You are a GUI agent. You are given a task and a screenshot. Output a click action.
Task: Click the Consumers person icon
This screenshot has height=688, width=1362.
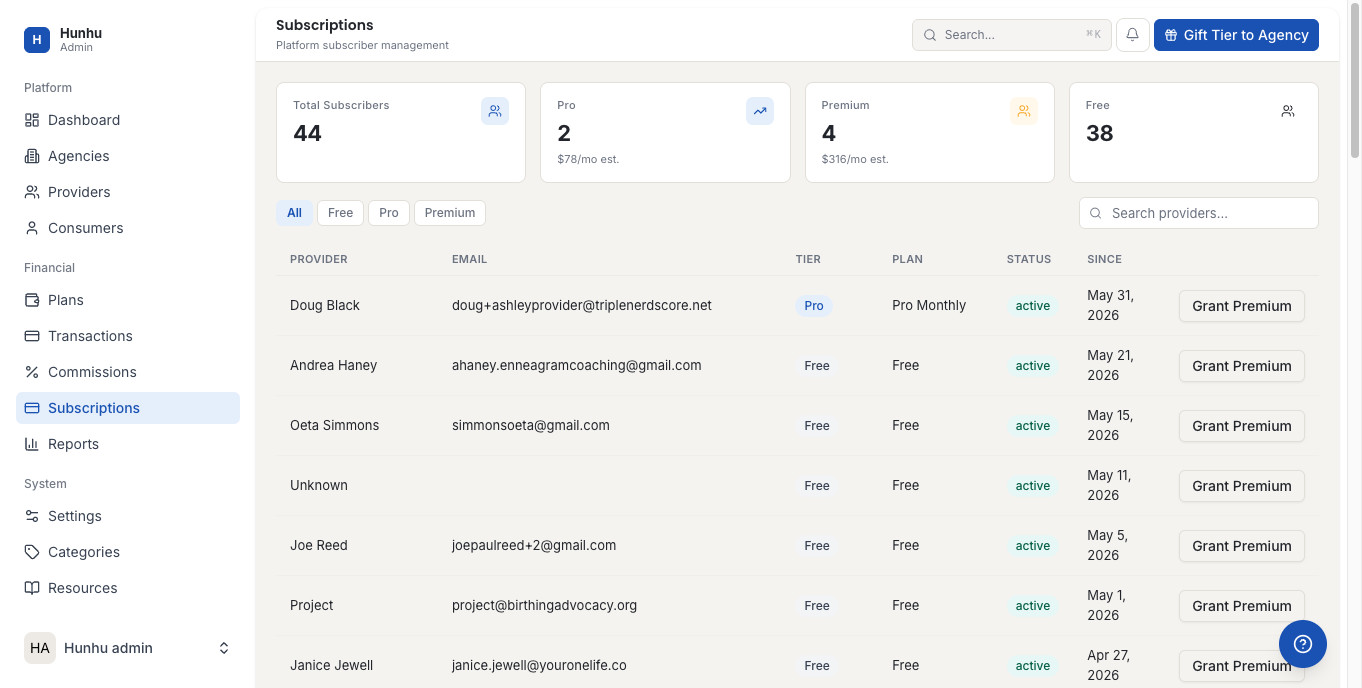click(x=32, y=228)
